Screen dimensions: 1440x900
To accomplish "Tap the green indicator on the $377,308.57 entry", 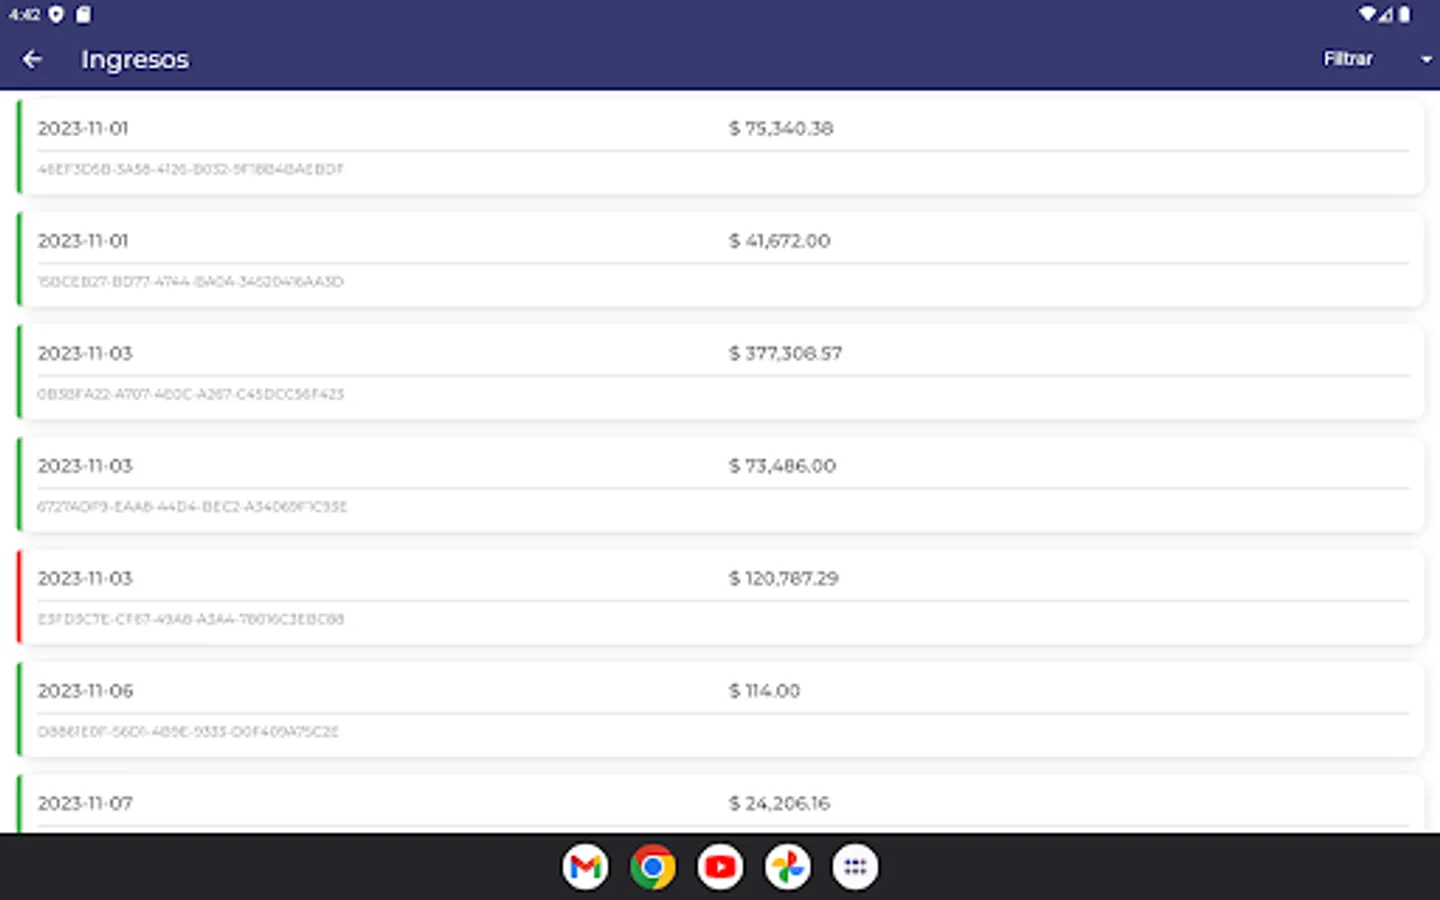I will click(x=17, y=370).
